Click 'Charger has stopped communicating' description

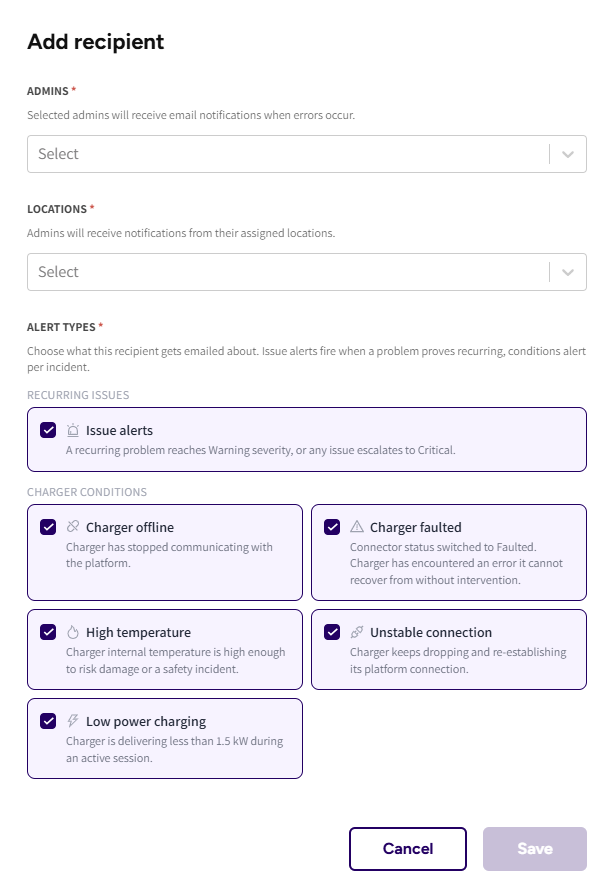tap(169, 555)
